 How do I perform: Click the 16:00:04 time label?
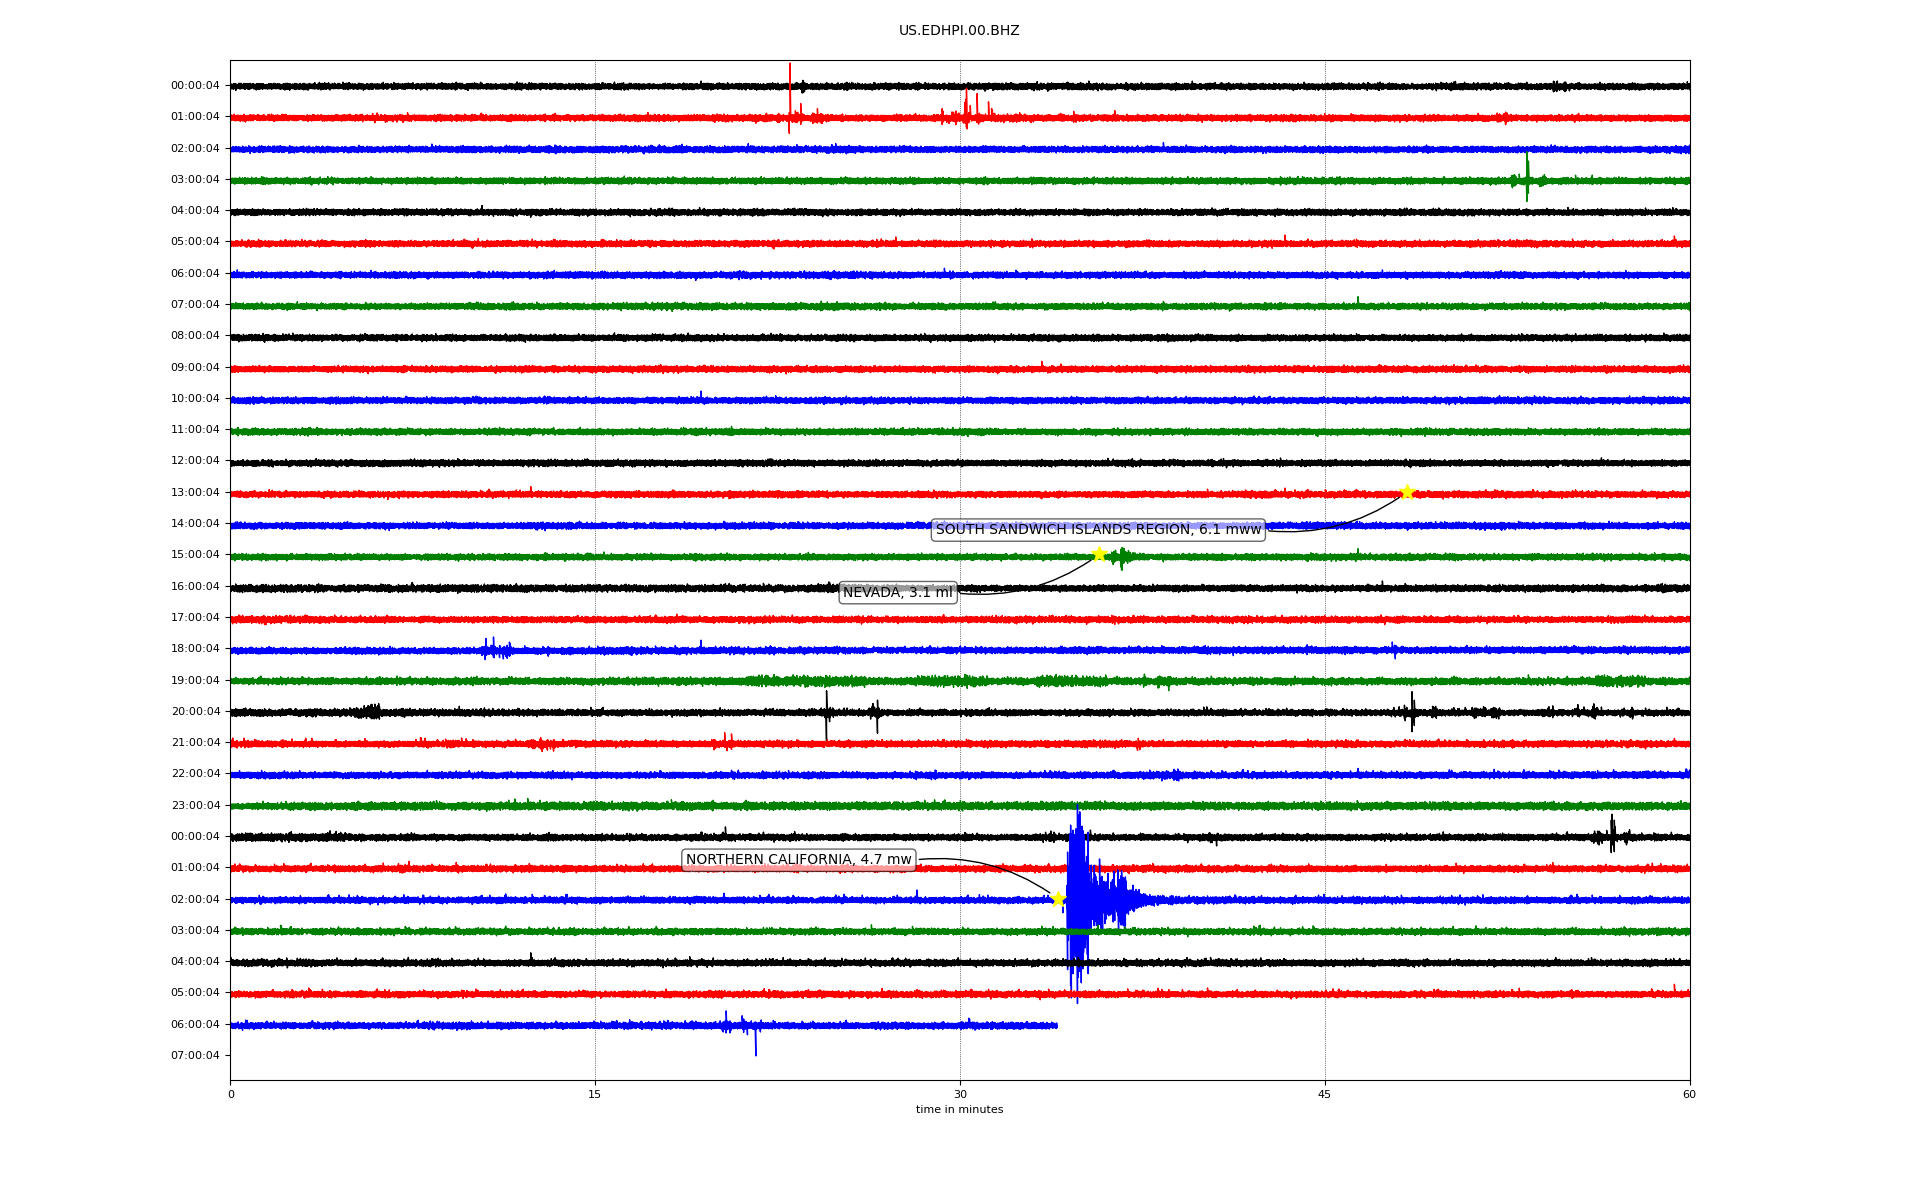coord(195,587)
